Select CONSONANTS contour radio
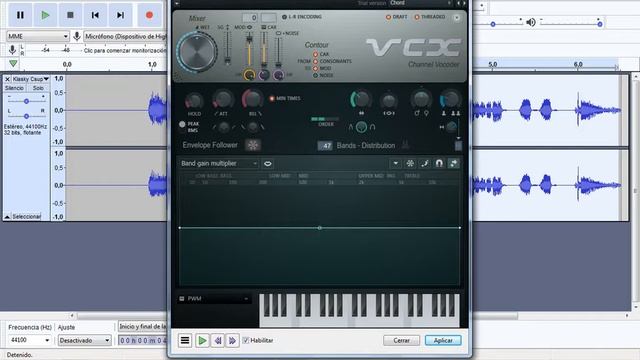This screenshot has height=360, width=640. pyautogui.click(x=316, y=61)
